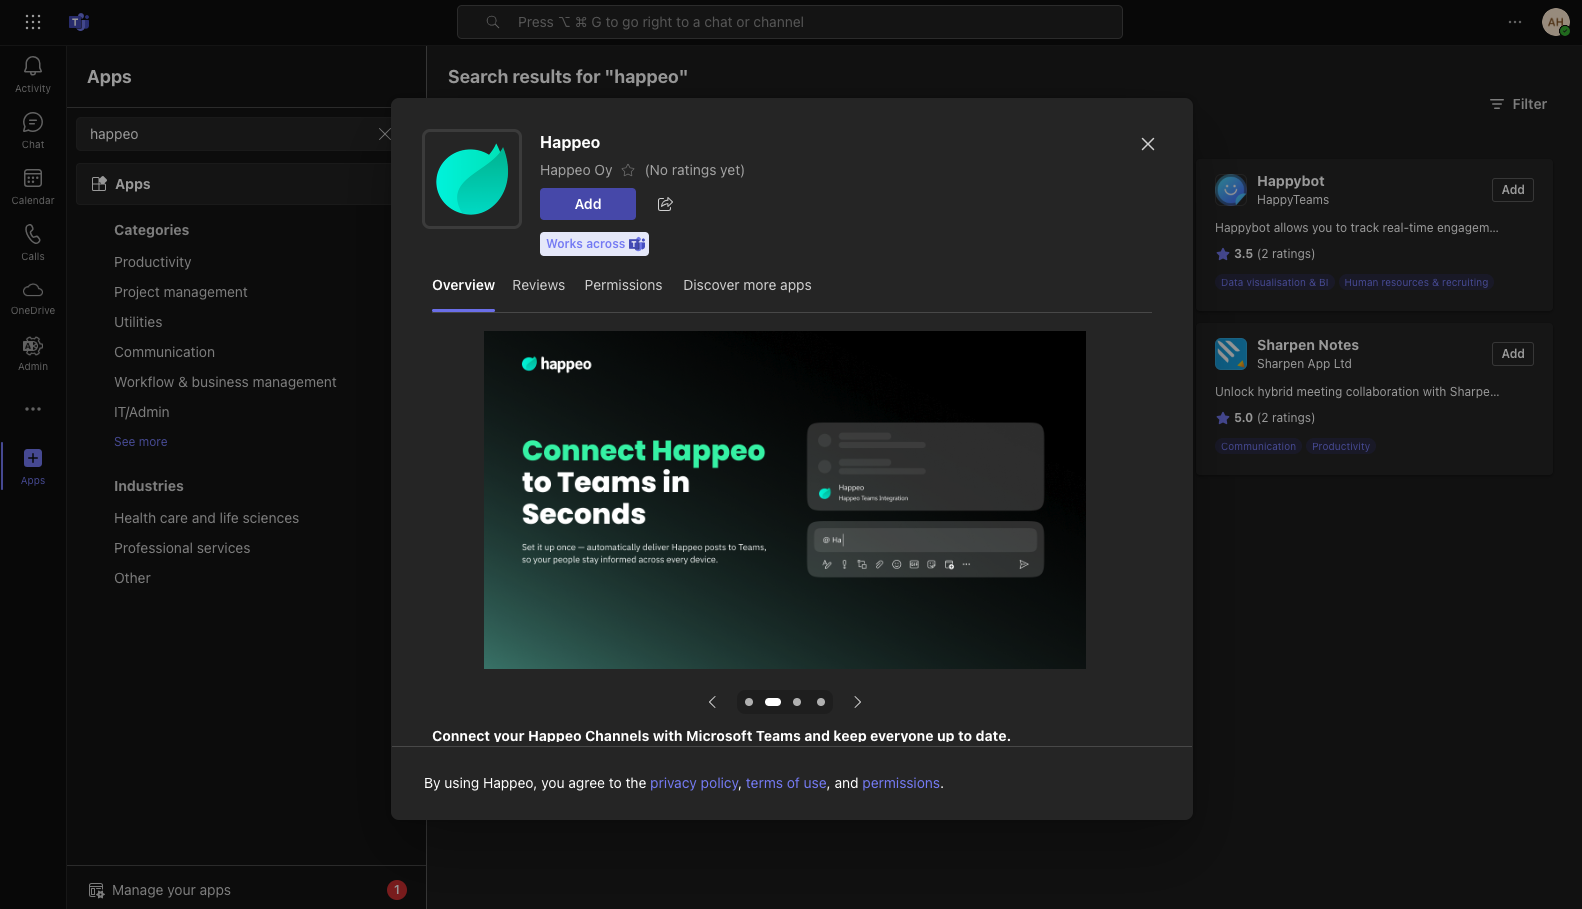Expand See more categories
This screenshot has width=1582, height=909.
(x=141, y=442)
